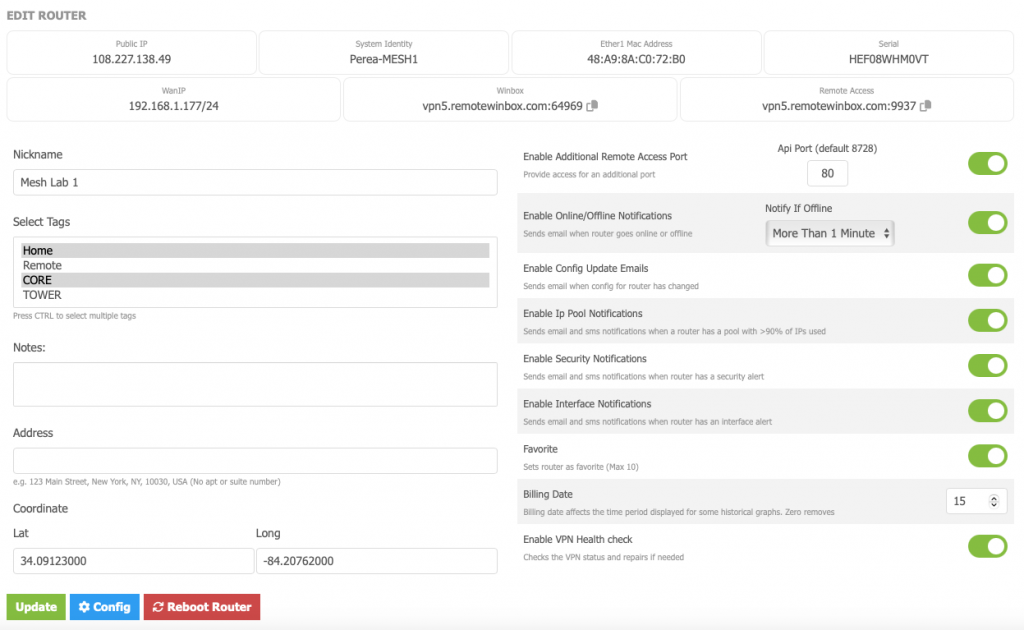1024x630 pixels.
Task: Open the Notify If Offline dropdown
Action: click(830, 233)
